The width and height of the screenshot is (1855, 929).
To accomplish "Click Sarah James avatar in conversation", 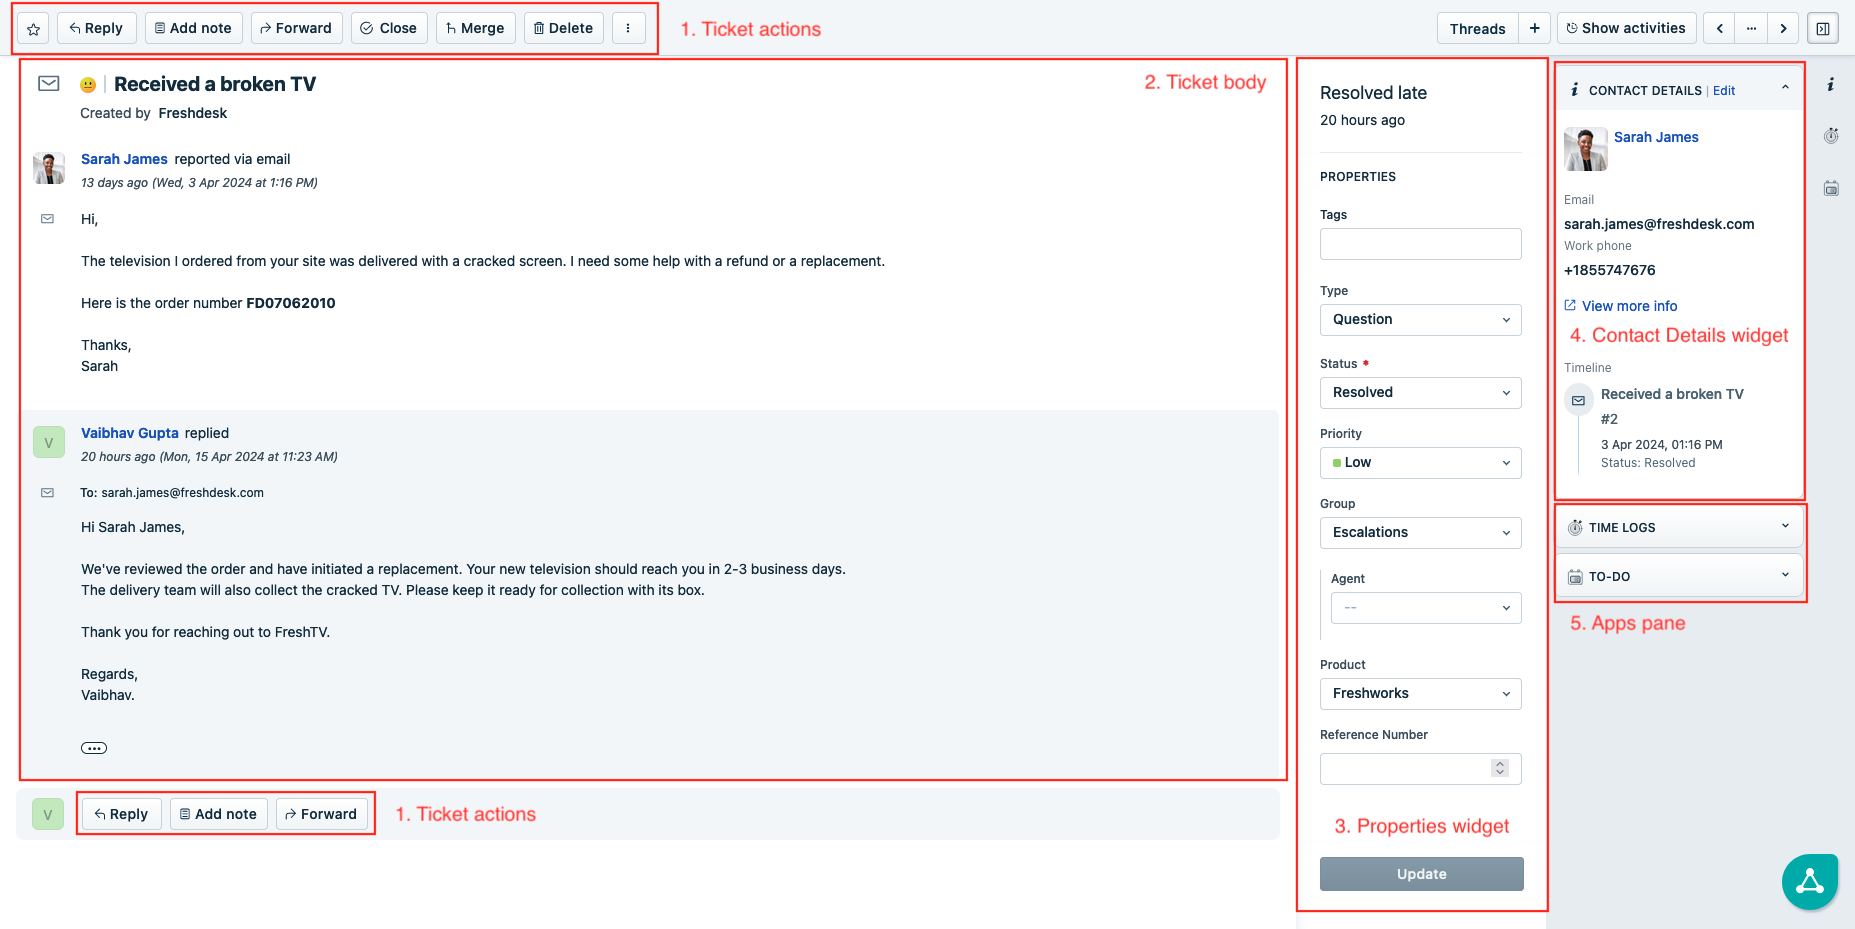I will pos(49,168).
